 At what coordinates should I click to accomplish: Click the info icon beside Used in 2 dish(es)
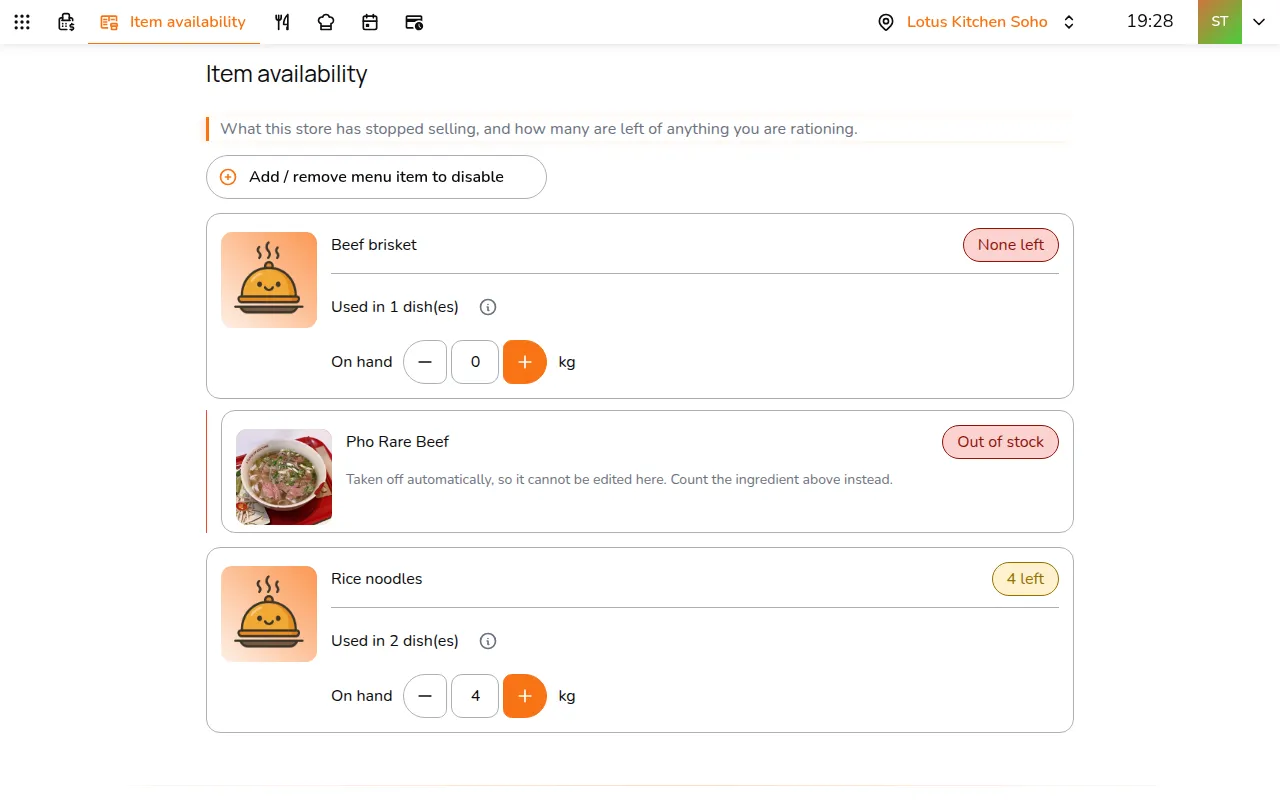pyautogui.click(x=488, y=641)
